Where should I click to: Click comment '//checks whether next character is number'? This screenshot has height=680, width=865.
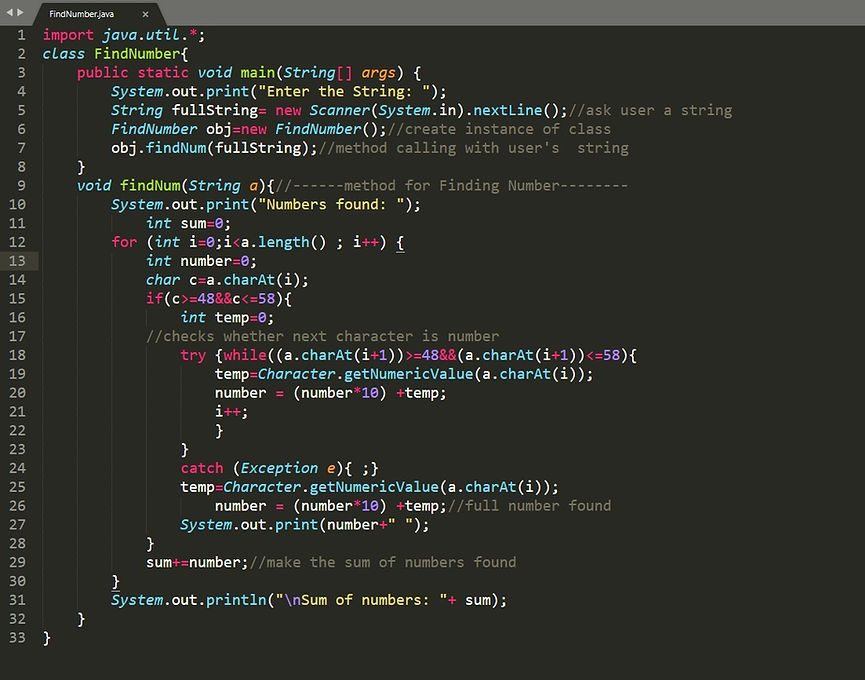coord(322,336)
